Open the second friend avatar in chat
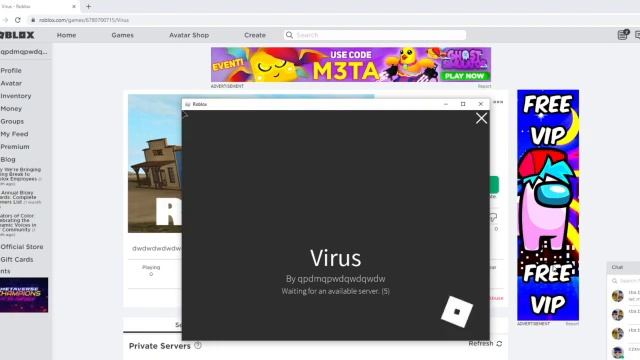 click(x=618, y=315)
